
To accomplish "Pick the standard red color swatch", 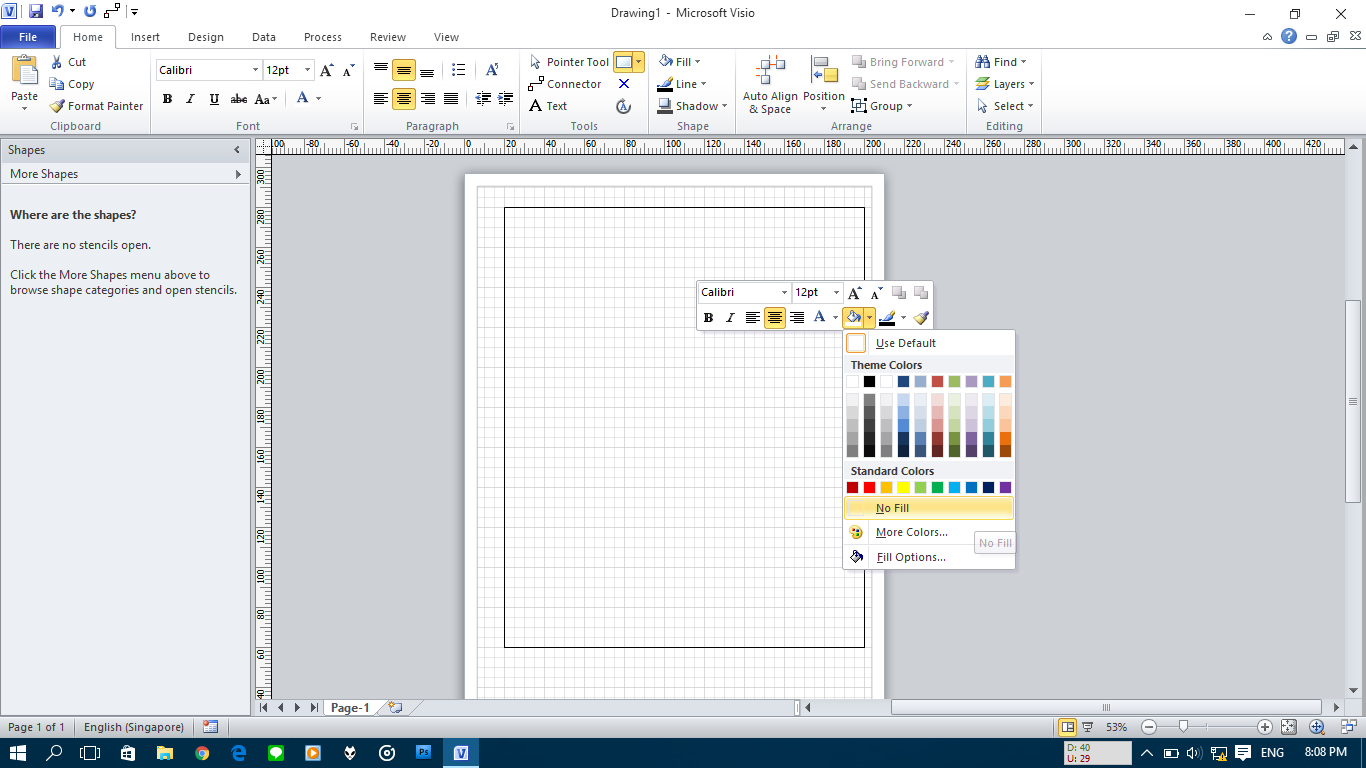I will tap(869, 488).
